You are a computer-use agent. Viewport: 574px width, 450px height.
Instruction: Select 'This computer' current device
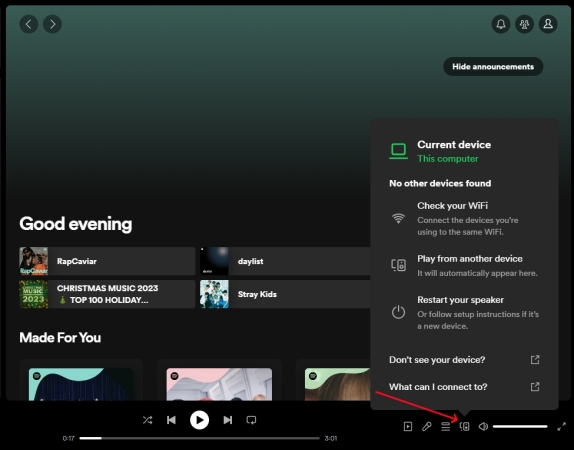[x=448, y=159]
